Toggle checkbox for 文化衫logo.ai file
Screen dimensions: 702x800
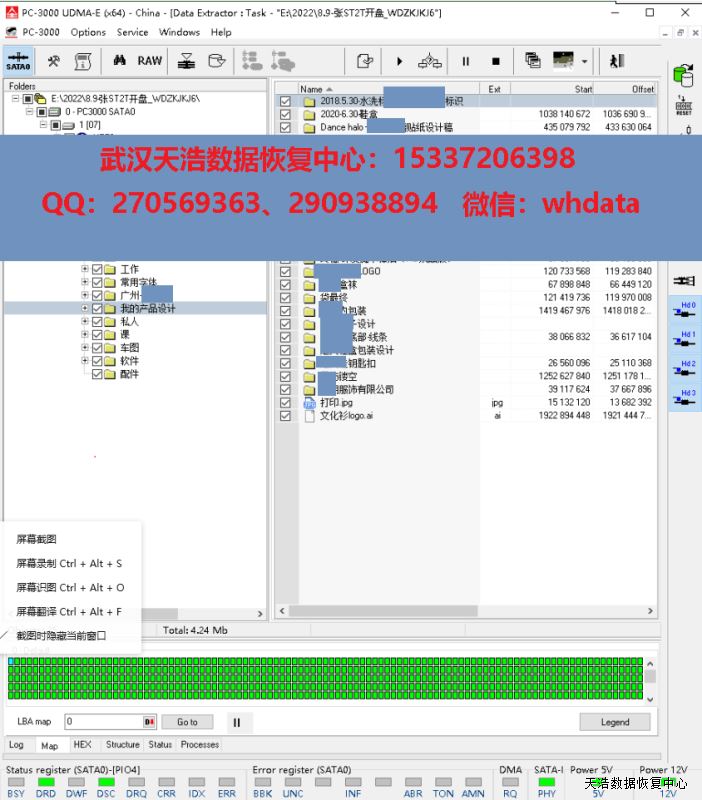[286, 416]
